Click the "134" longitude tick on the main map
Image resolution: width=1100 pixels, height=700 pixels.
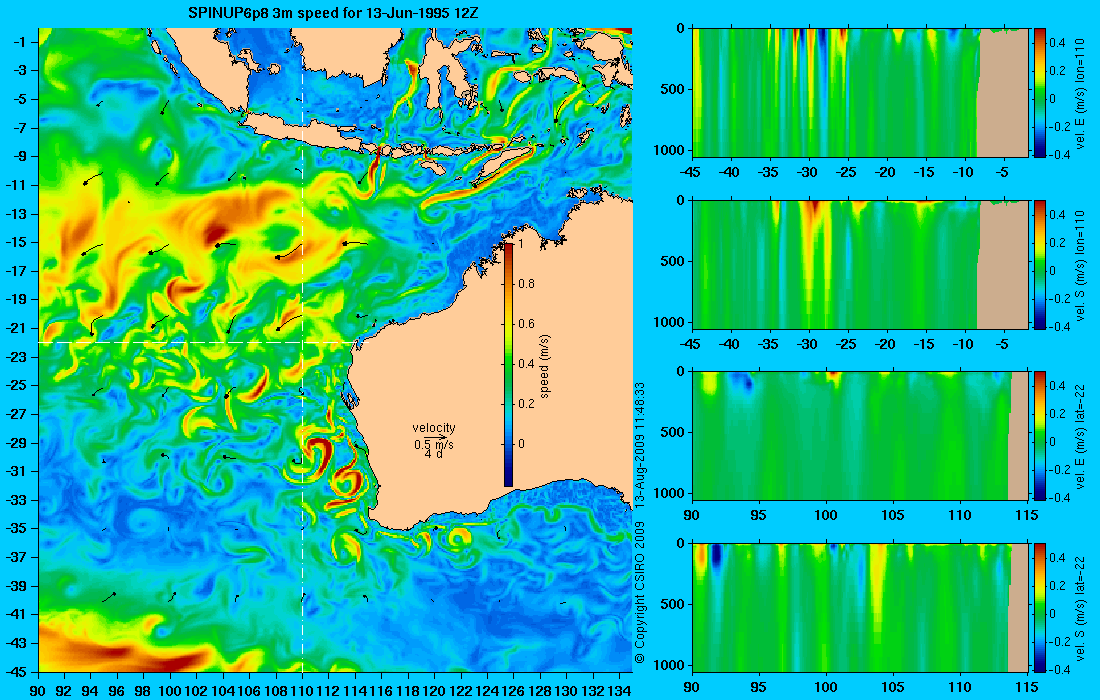pyautogui.click(x=618, y=691)
